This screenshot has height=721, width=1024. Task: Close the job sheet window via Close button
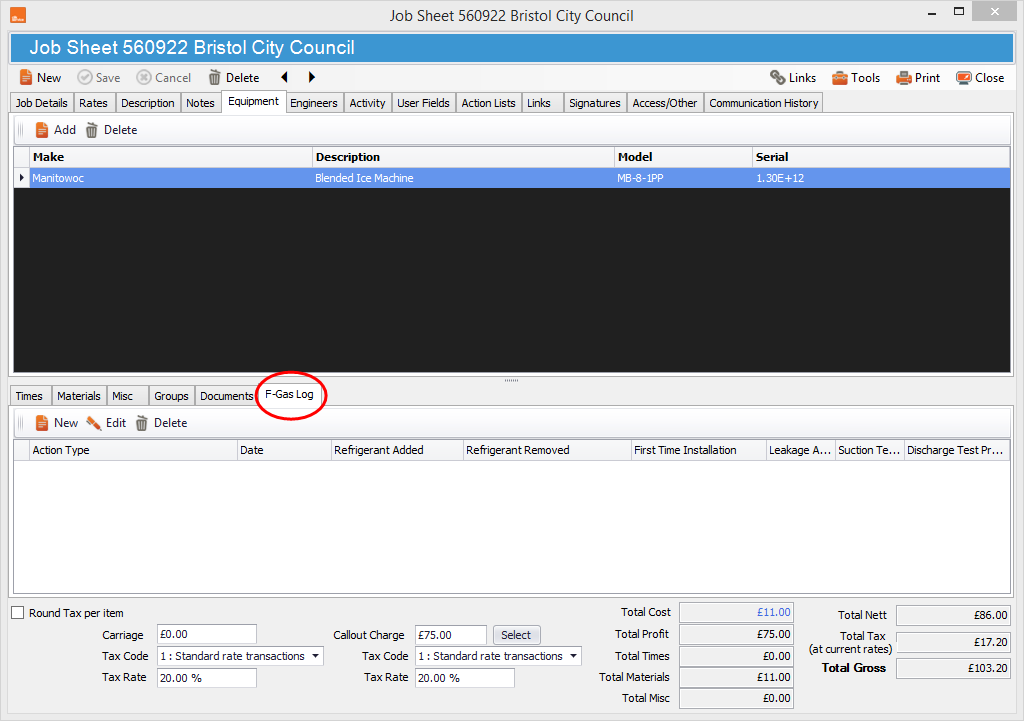point(979,77)
